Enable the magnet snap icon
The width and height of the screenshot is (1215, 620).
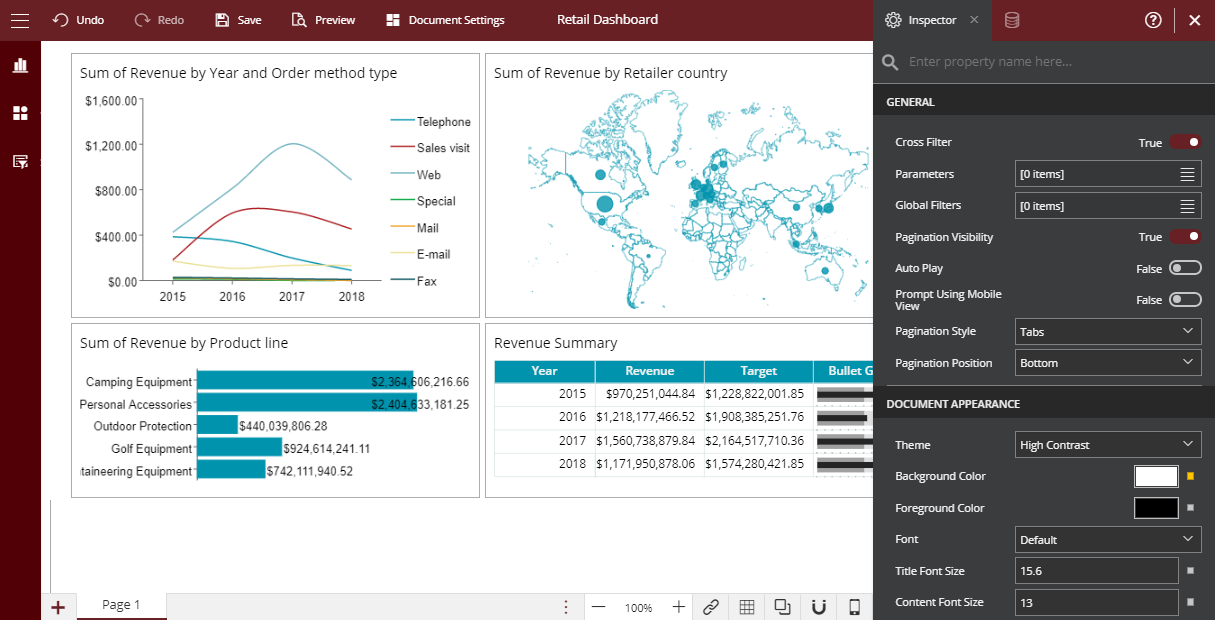click(x=818, y=607)
